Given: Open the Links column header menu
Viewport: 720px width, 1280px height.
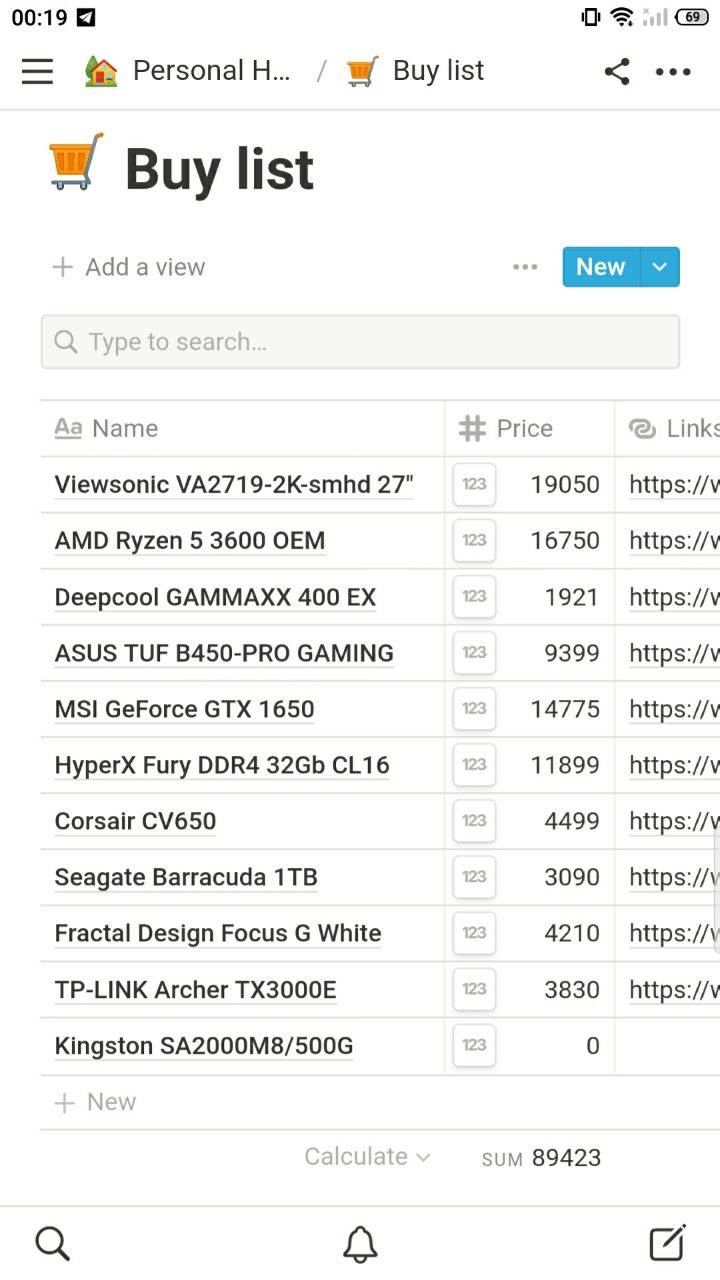Looking at the screenshot, I should tap(667, 429).
